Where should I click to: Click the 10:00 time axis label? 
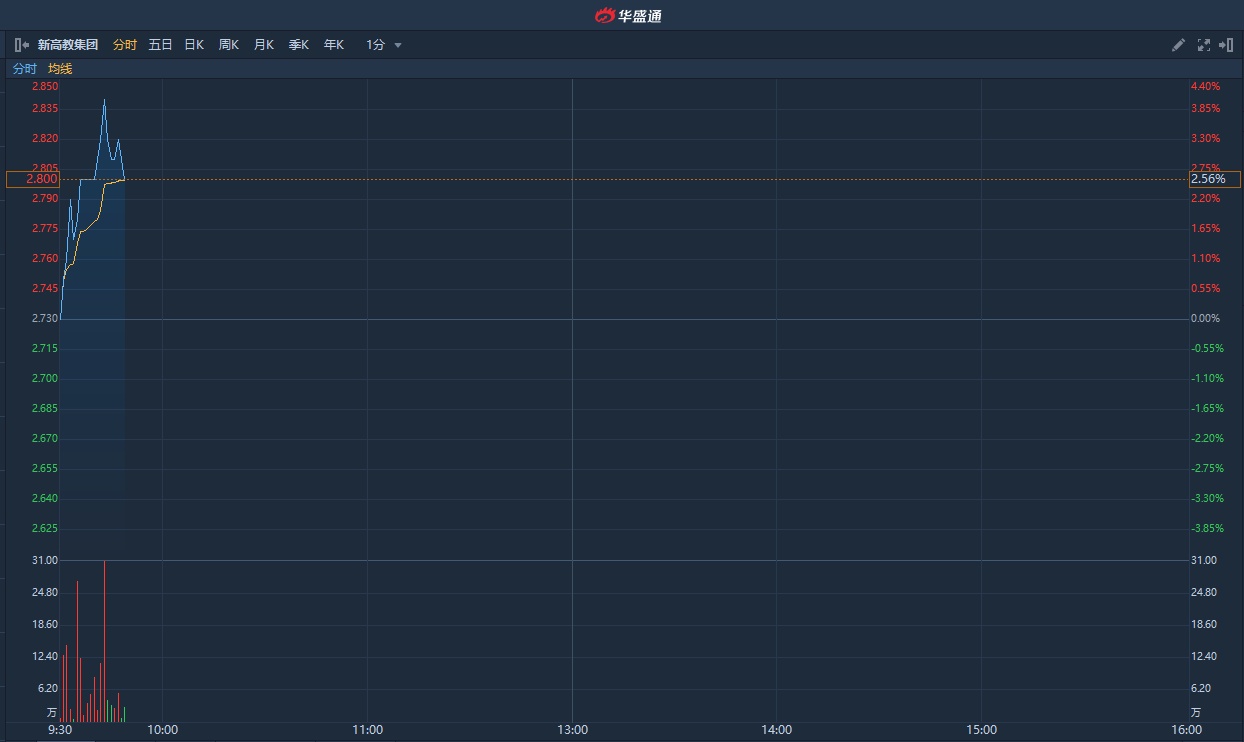click(163, 730)
